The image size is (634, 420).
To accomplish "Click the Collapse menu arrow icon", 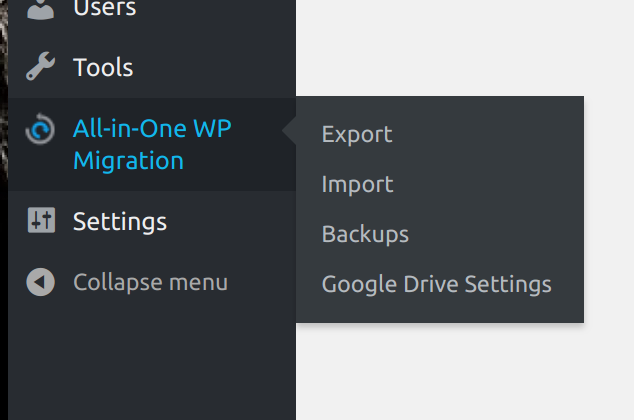I will (x=40, y=282).
